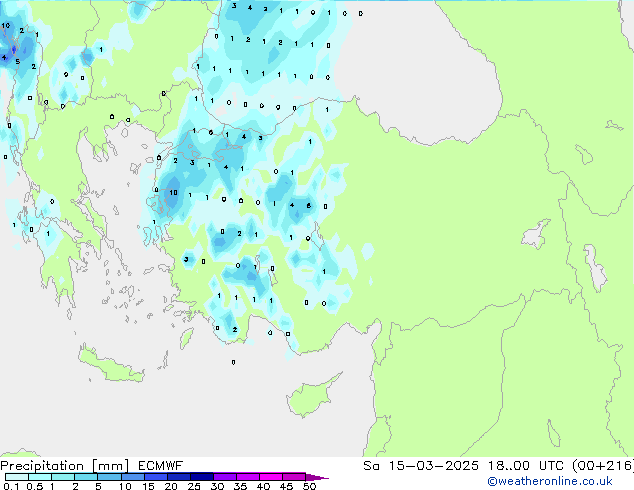Click the legend label "0.5"
This screenshot has width=634, height=490.
tap(34, 486)
